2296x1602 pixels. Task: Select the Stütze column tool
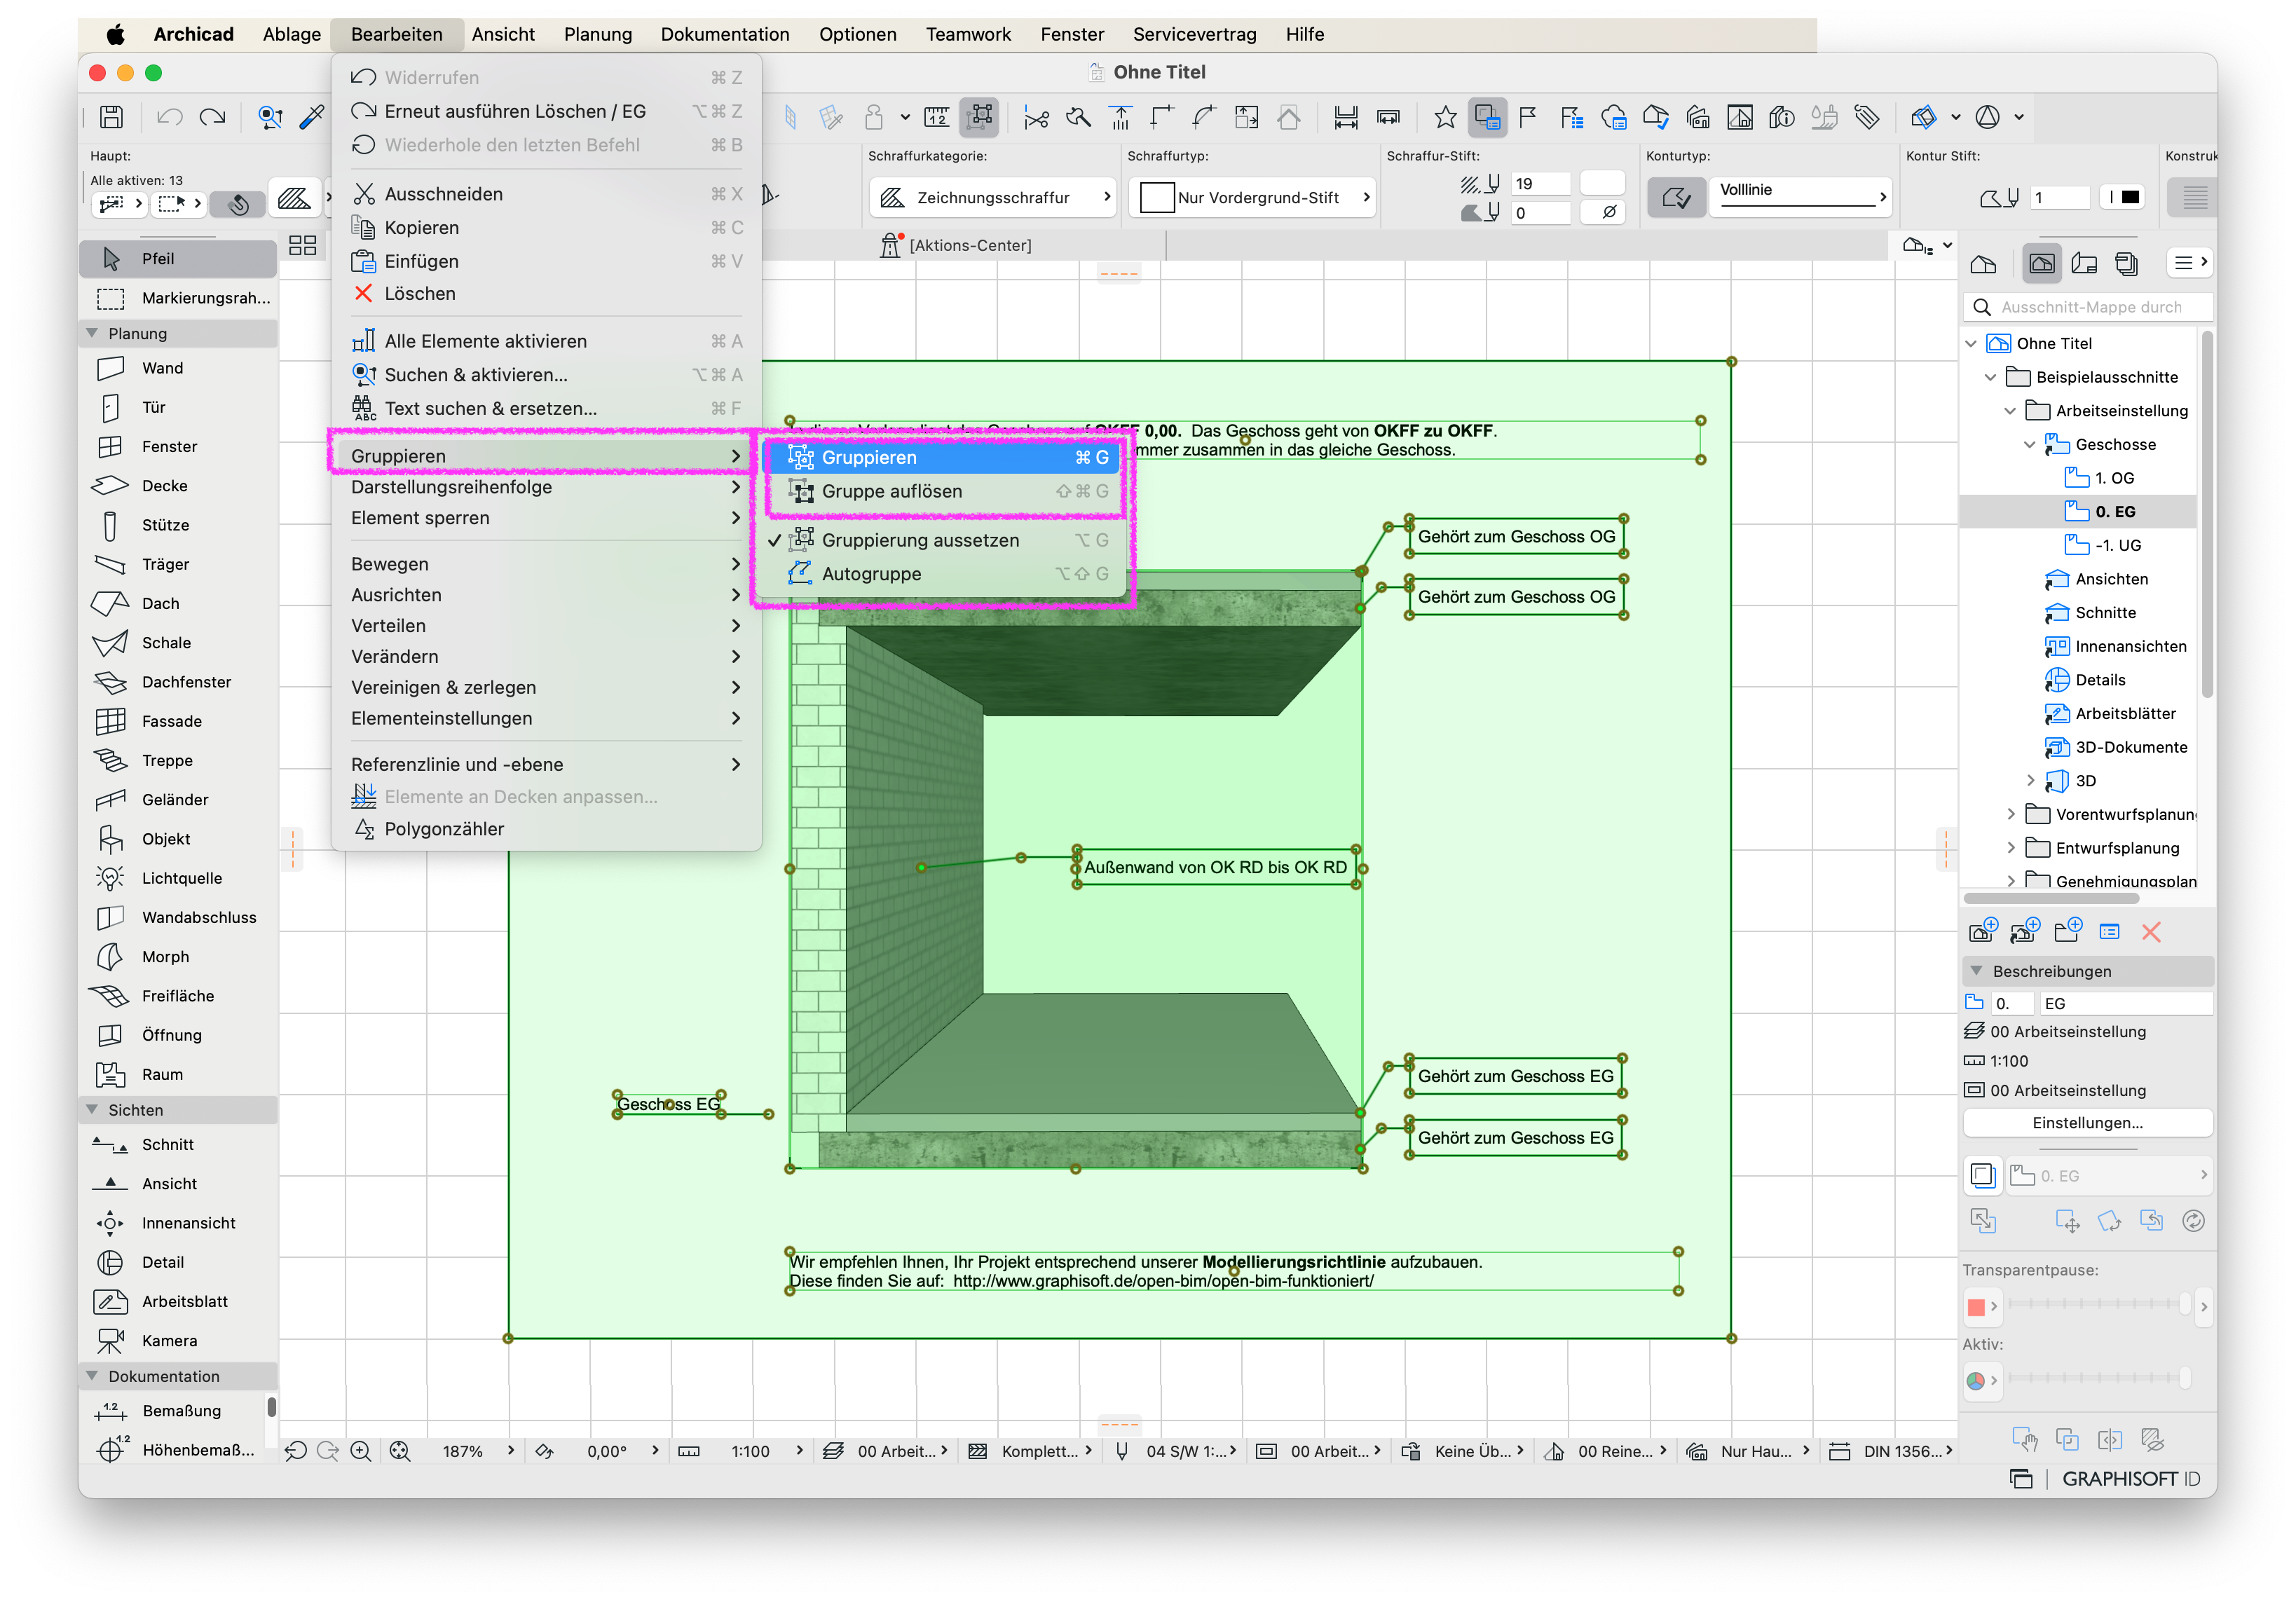(x=177, y=525)
